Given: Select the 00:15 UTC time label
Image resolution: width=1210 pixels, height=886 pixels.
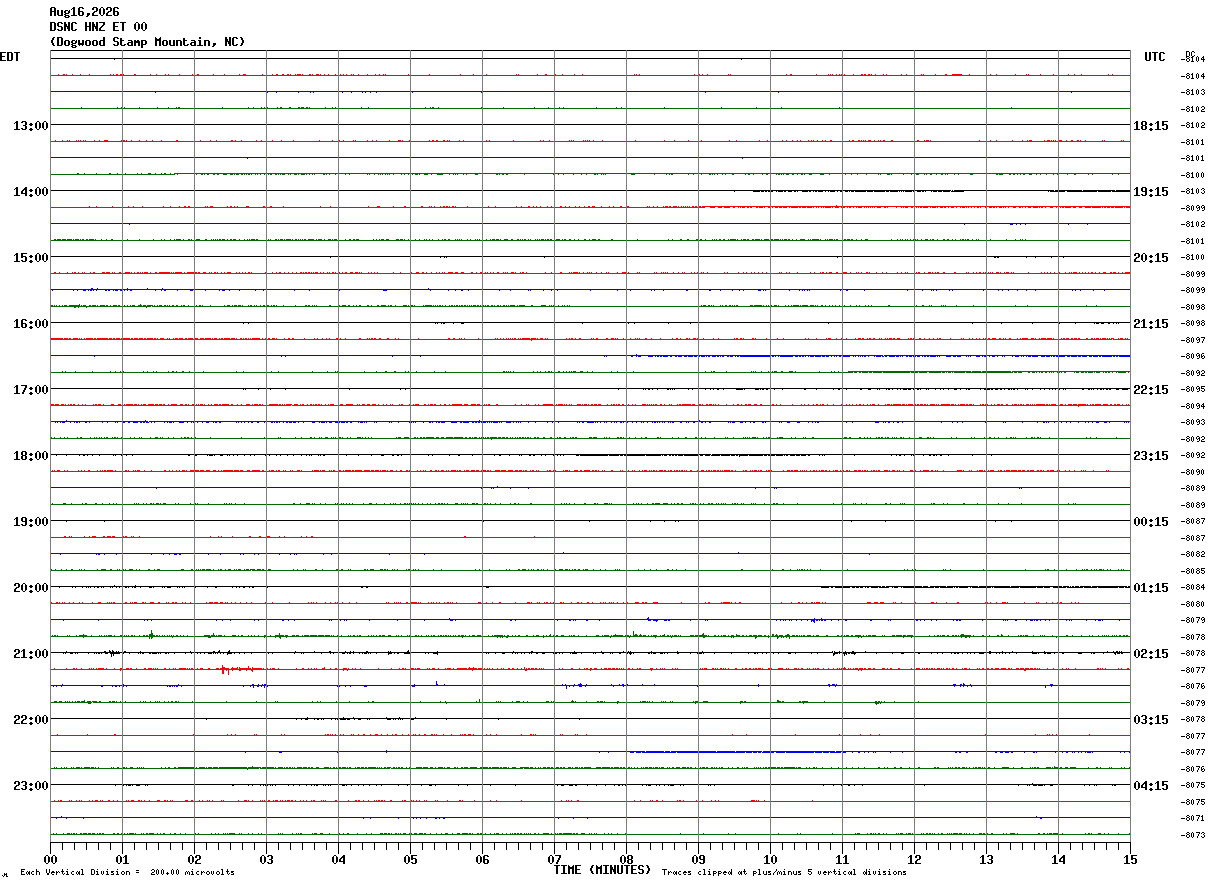Looking at the screenshot, I should (1150, 521).
